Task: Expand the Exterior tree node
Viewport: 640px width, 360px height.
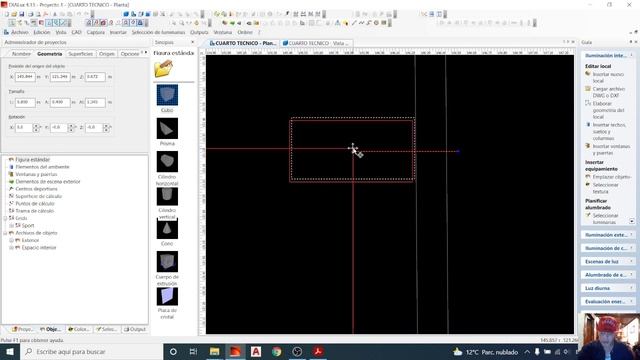Action: (x=11, y=240)
